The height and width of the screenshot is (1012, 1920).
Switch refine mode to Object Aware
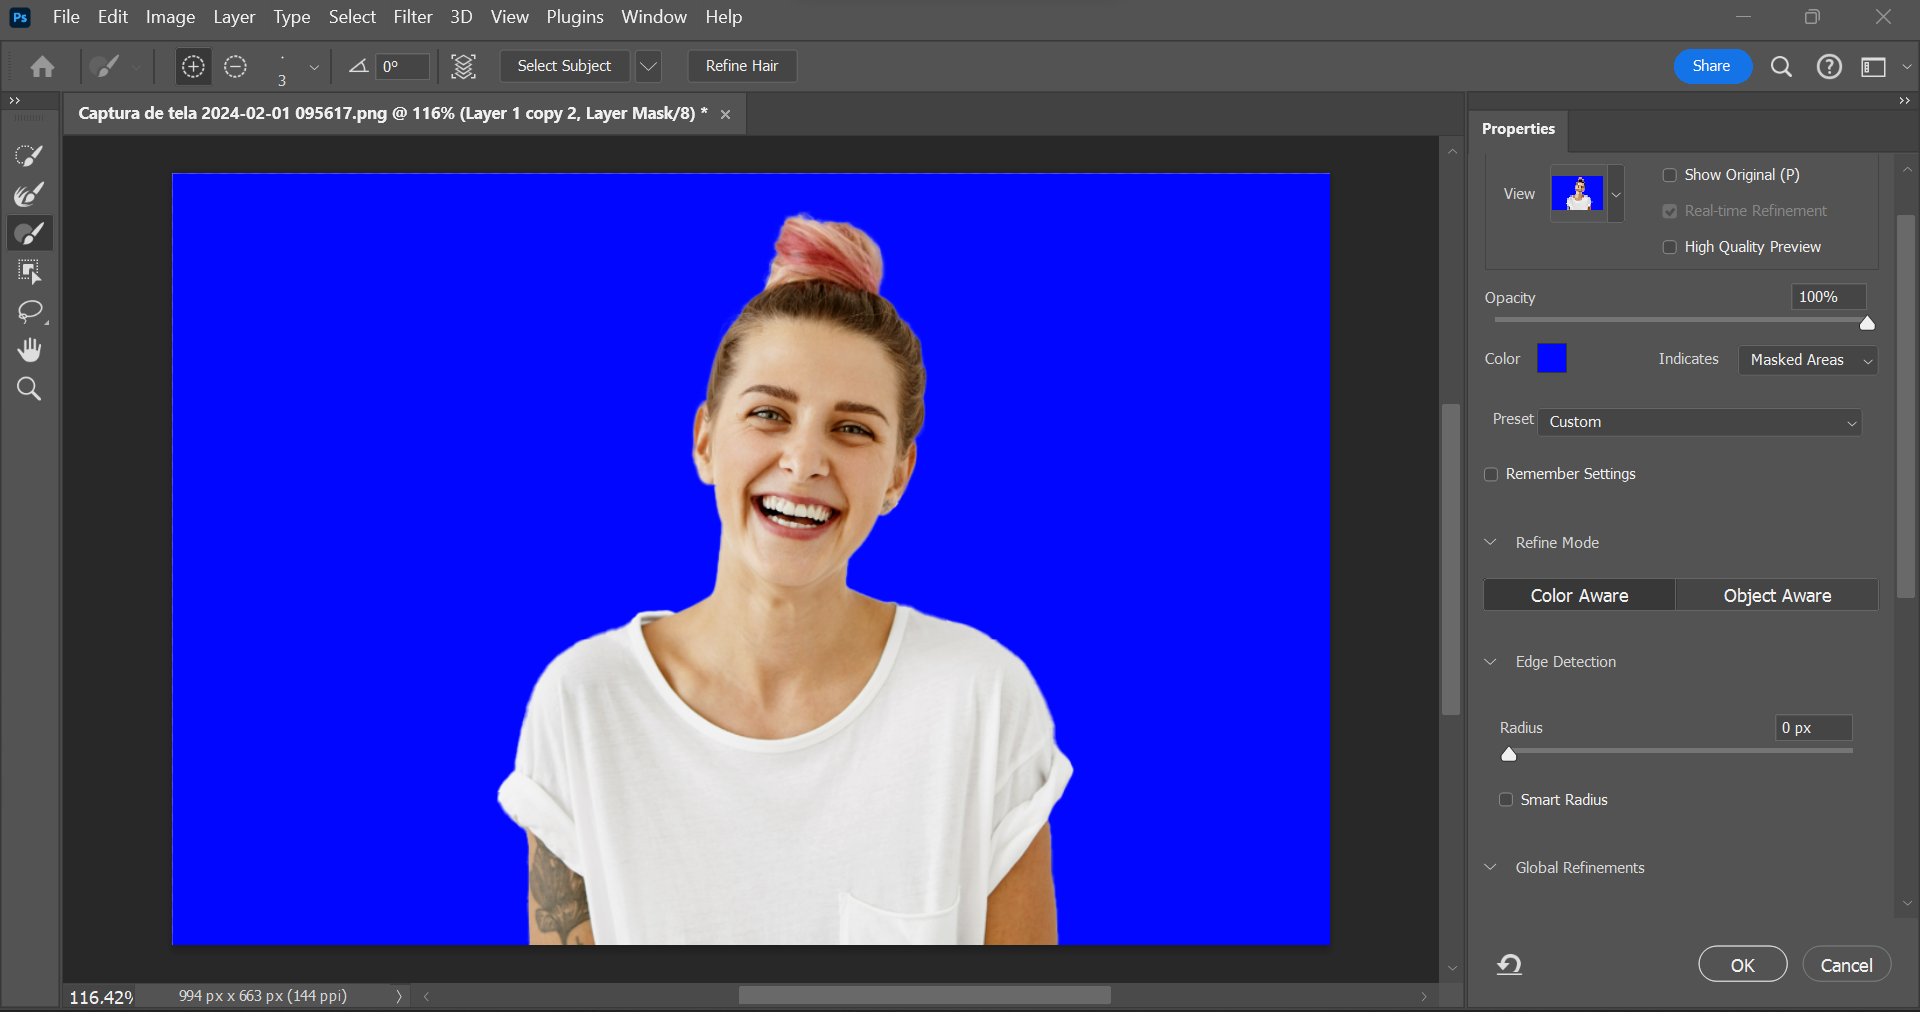coord(1777,595)
